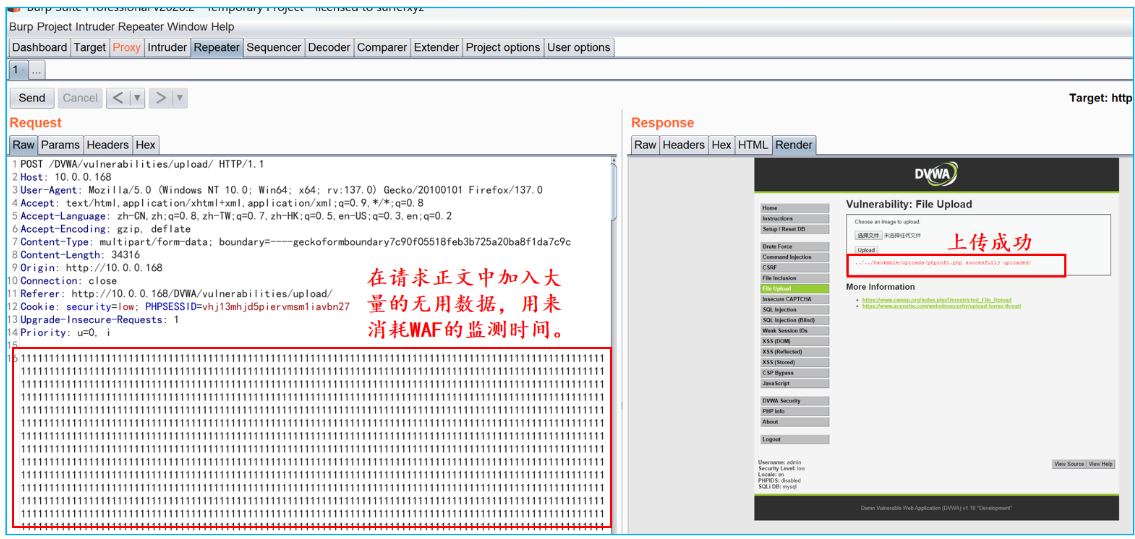Open Insecure CAPTCHA in DVWA sidebar
Image resolution: width=1135 pixels, height=539 pixels.
[795, 299]
